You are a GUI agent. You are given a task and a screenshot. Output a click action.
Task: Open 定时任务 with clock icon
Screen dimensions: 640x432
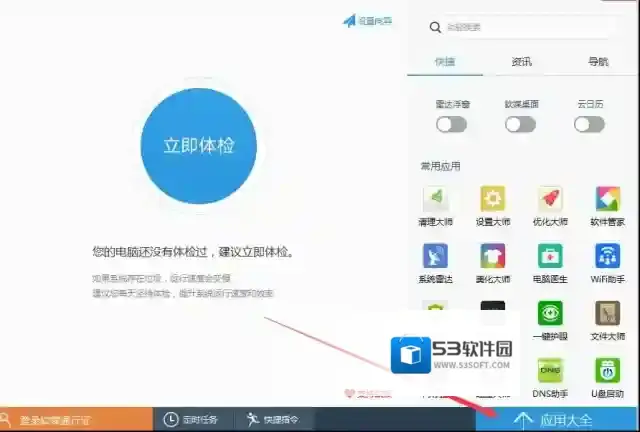coord(191,419)
